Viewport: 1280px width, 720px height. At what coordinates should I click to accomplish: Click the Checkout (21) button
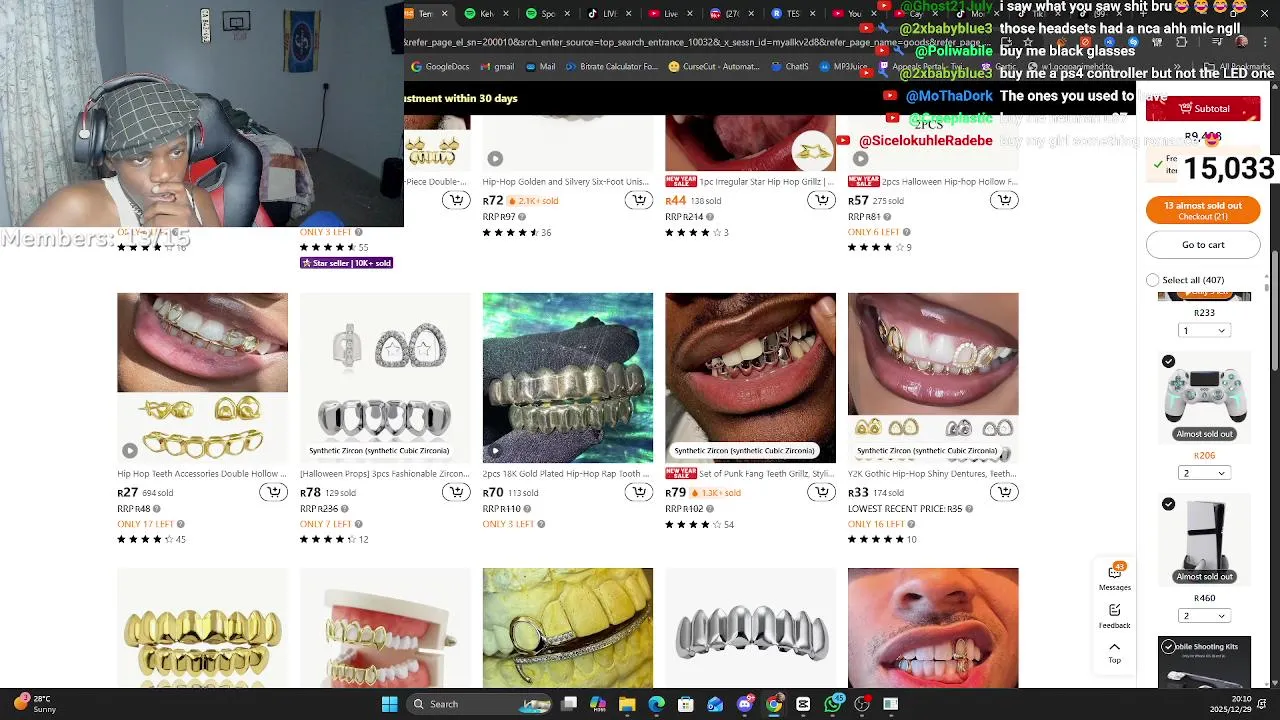1203,210
